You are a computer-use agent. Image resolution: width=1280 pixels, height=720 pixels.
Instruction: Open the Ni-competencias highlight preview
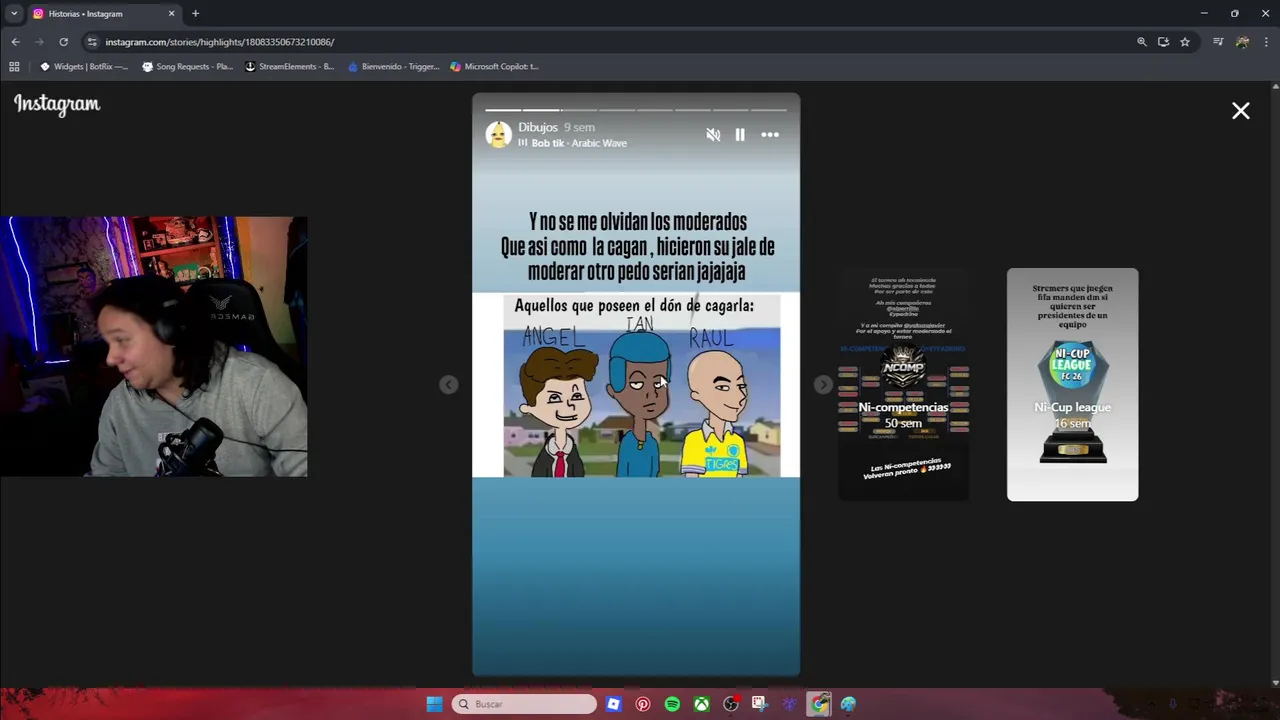point(903,384)
